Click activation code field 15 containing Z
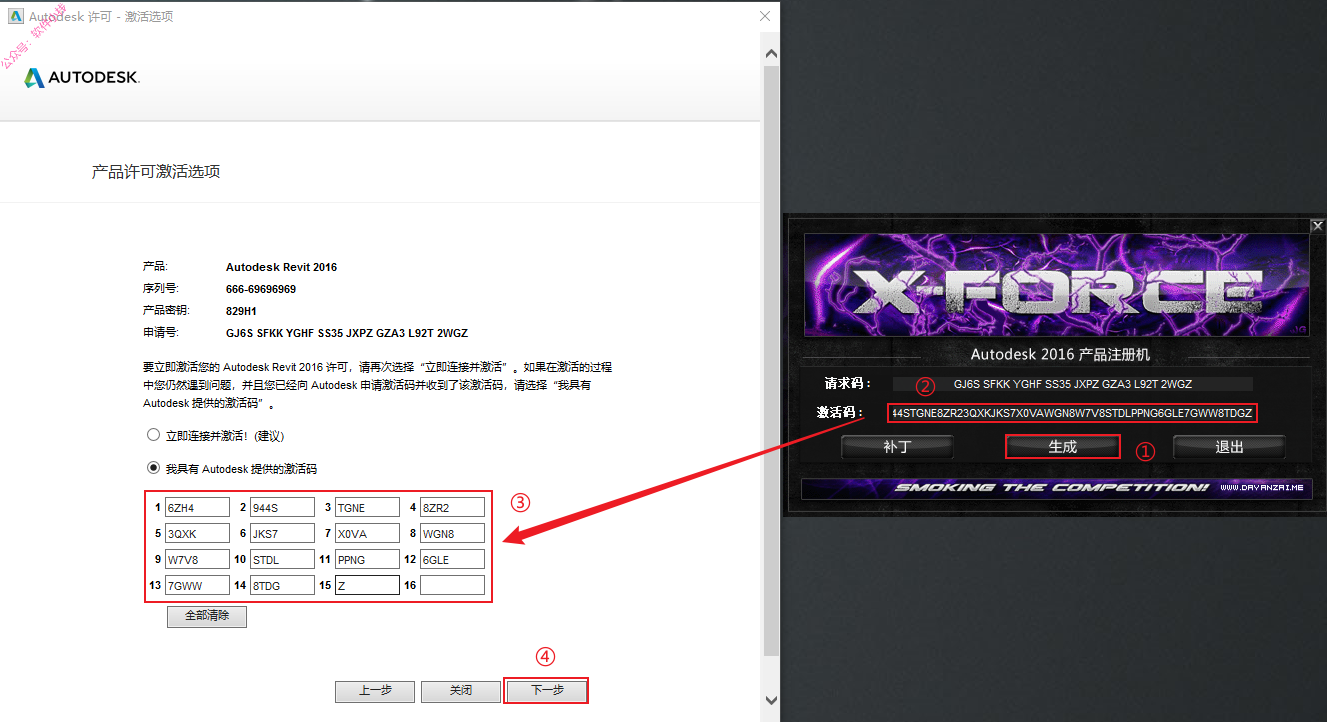The image size is (1327, 722). [367, 585]
